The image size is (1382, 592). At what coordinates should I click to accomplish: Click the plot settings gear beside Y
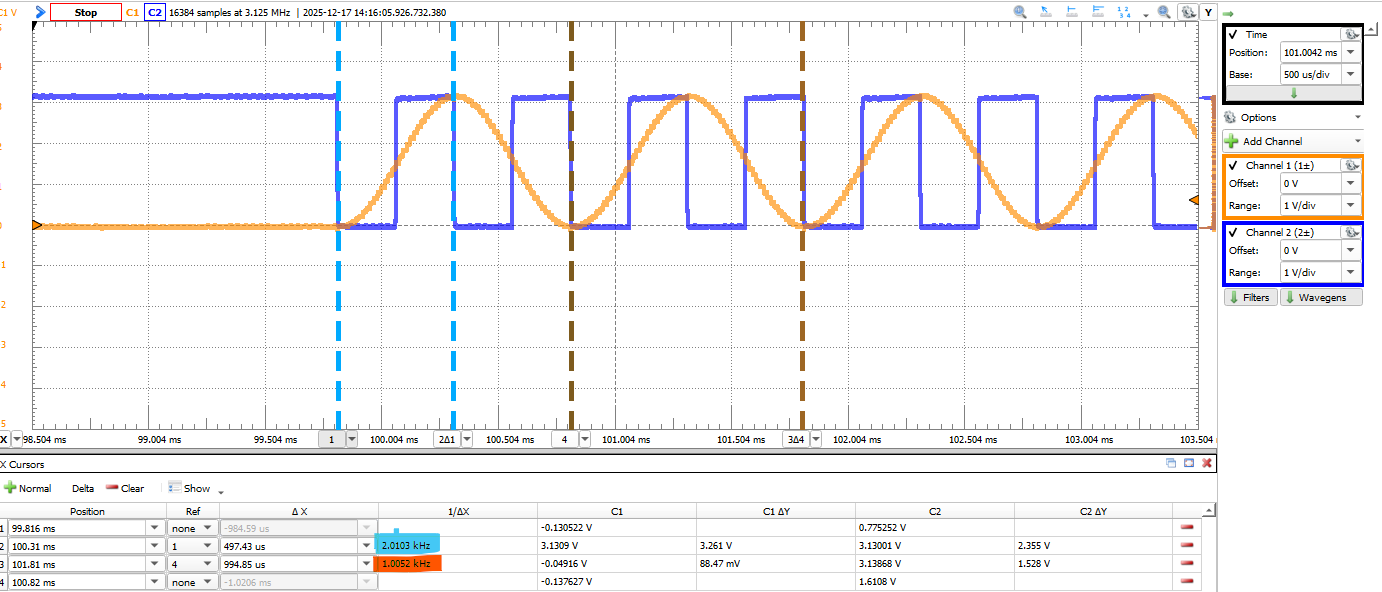1187,13
